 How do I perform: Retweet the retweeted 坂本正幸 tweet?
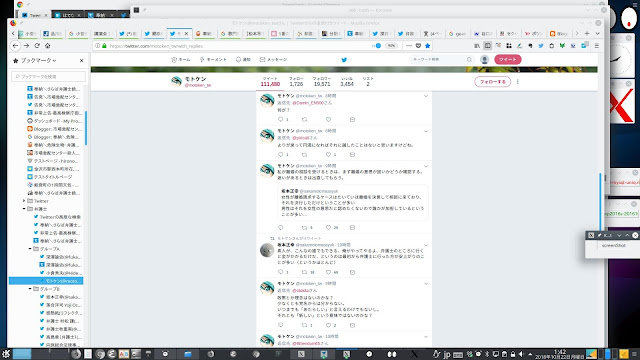tap(304, 272)
